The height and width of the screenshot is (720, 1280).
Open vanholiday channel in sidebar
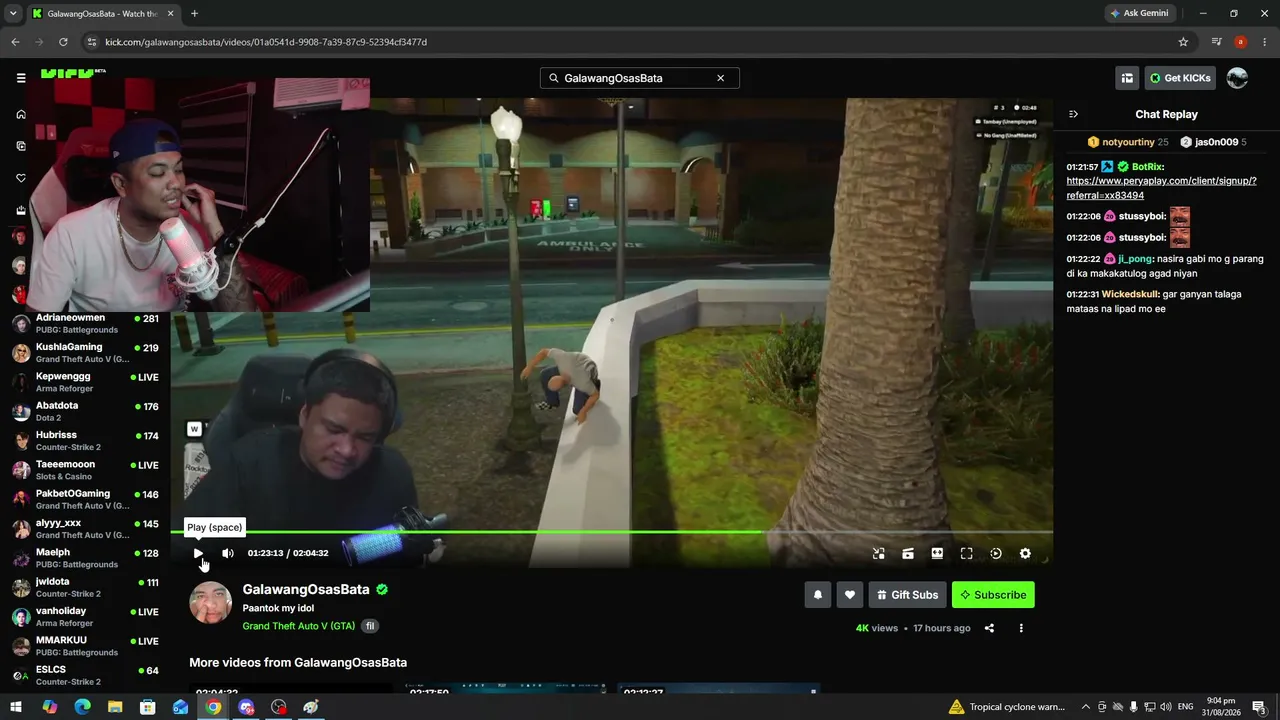click(x=85, y=616)
